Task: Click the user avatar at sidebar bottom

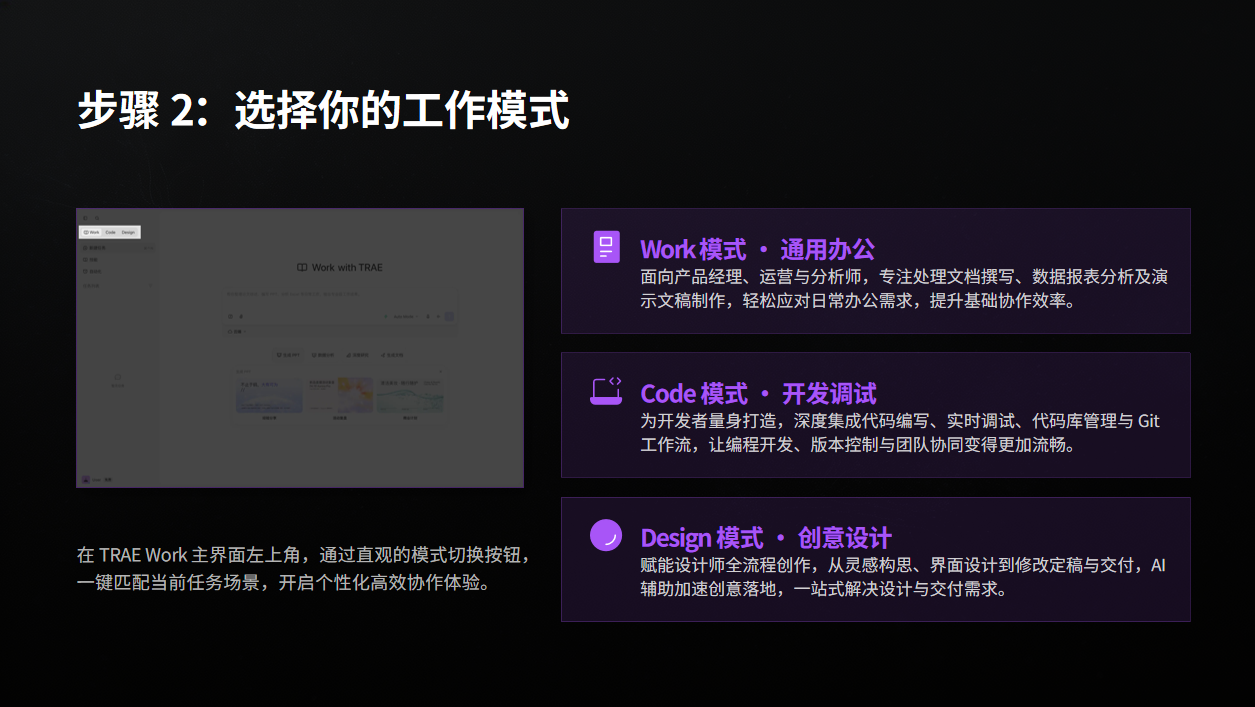Action: (85, 479)
